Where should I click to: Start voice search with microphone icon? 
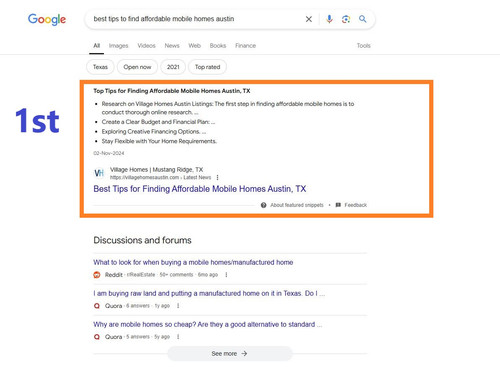coord(329,19)
